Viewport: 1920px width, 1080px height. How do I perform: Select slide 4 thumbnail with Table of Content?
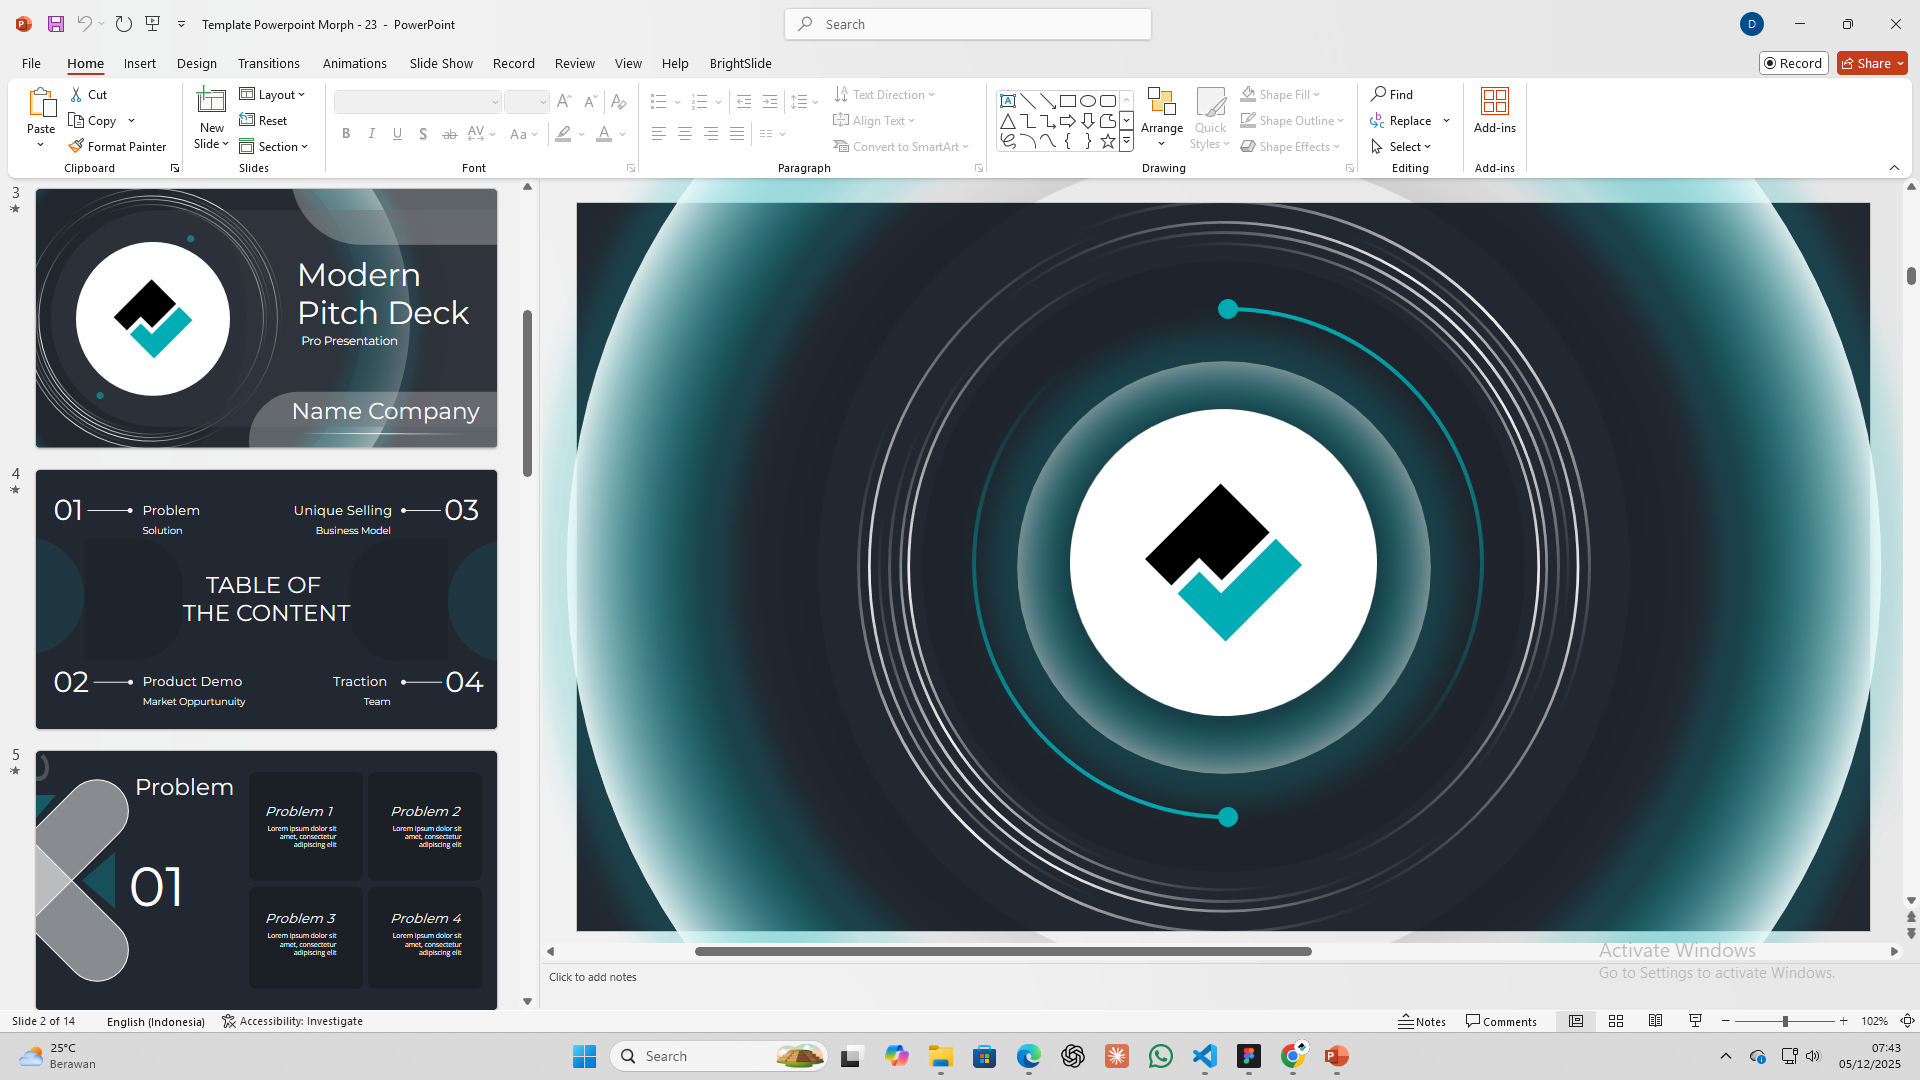click(266, 599)
